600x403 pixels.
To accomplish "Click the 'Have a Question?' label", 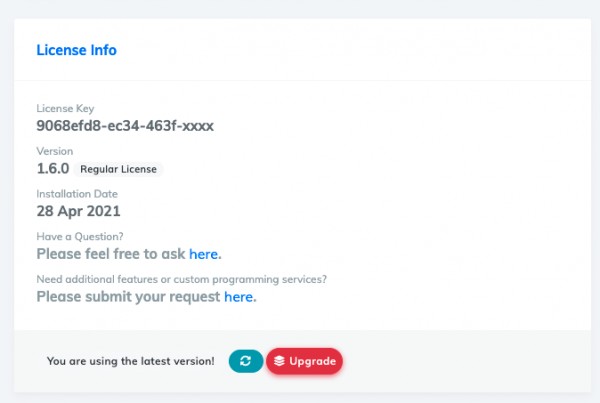I will 80,237.
